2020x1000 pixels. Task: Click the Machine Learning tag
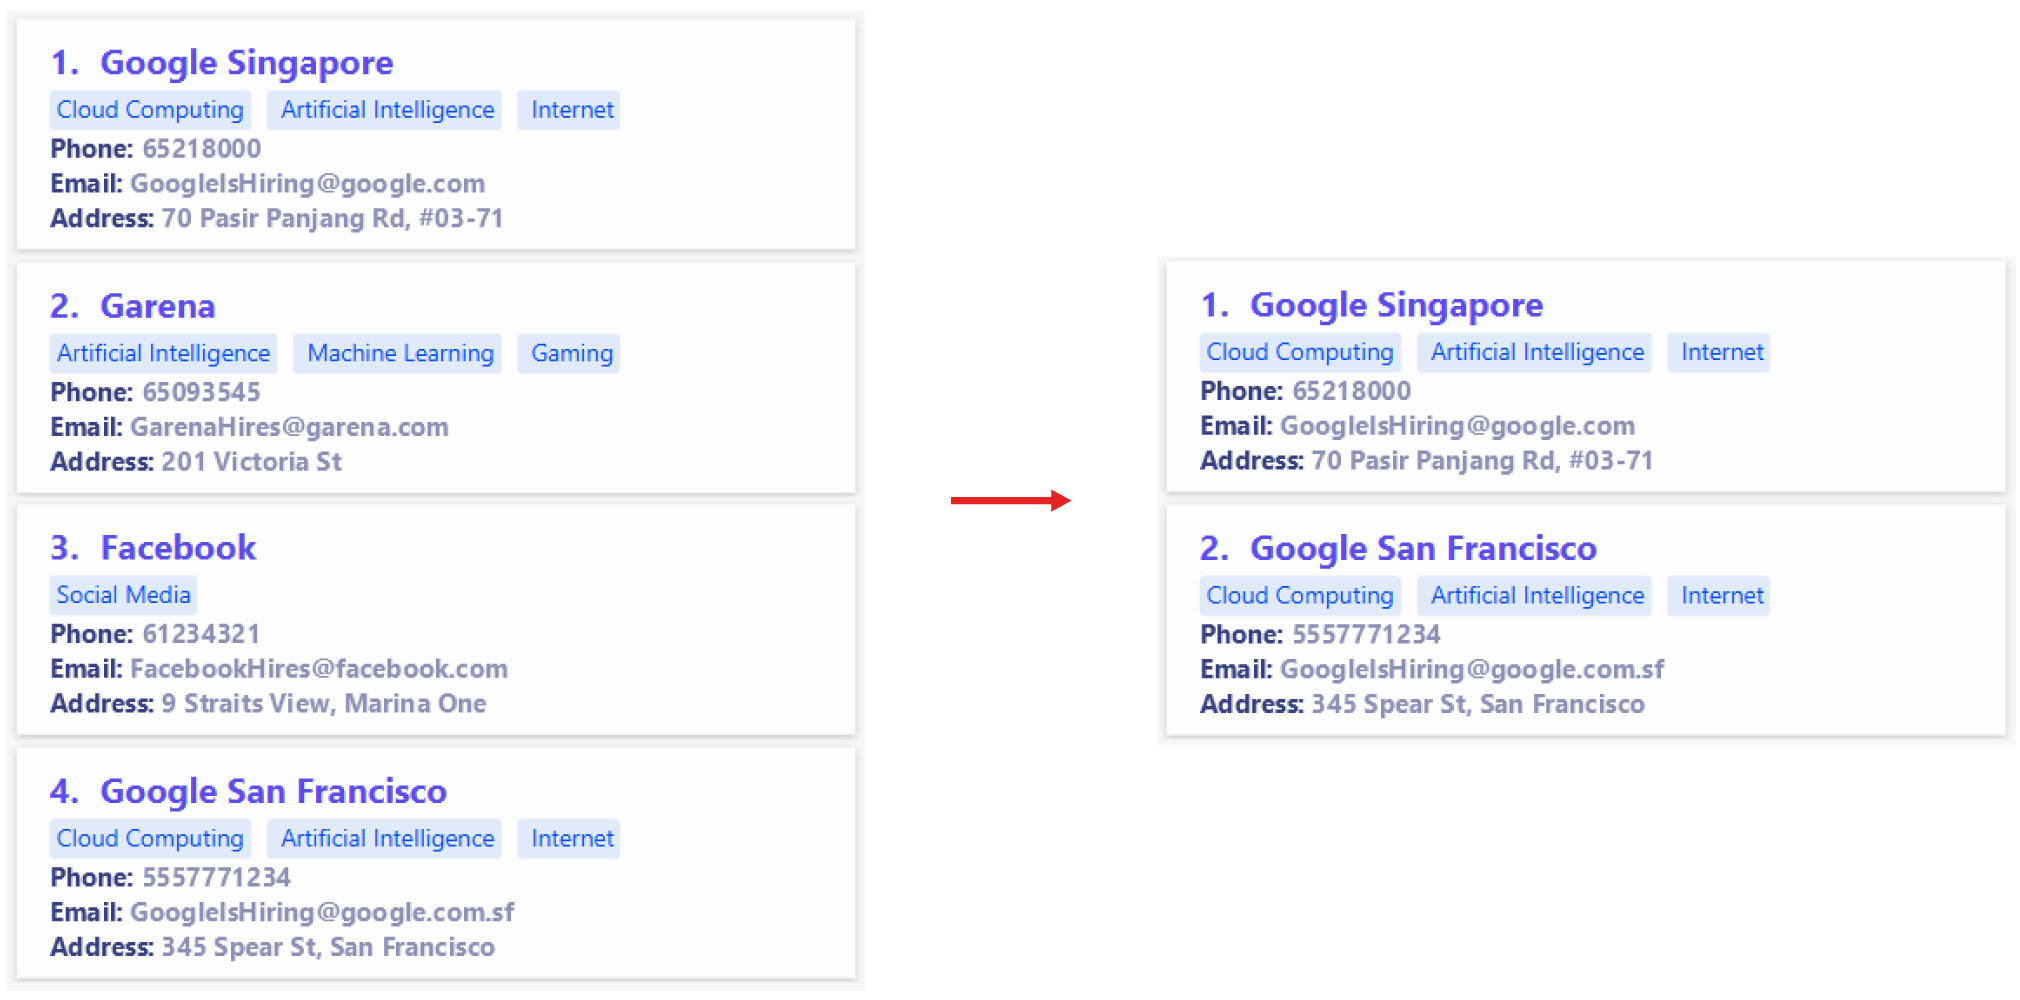[x=400, y=353]
